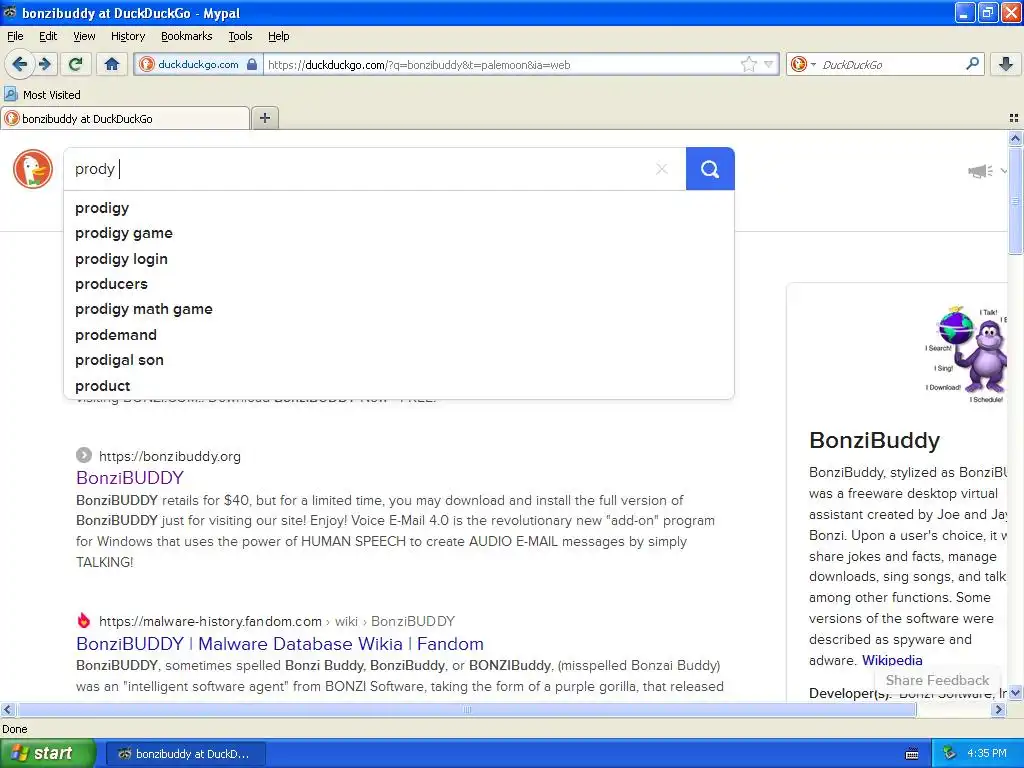Select the 'prodigy' suggestion
This screenshot has height=768, width=1024.
(x=398, y=208)
